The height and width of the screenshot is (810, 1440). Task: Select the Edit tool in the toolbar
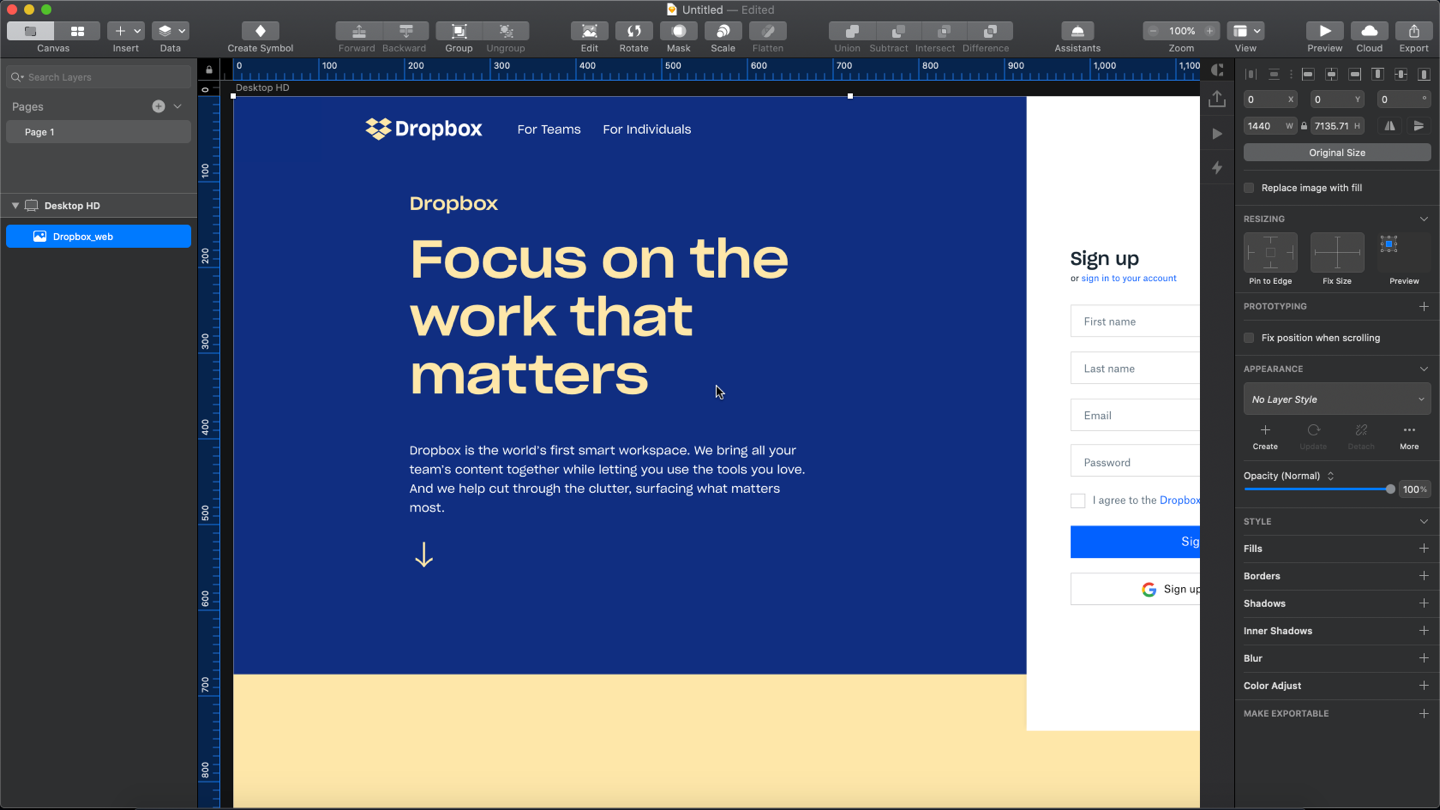(x=589, y=31)
